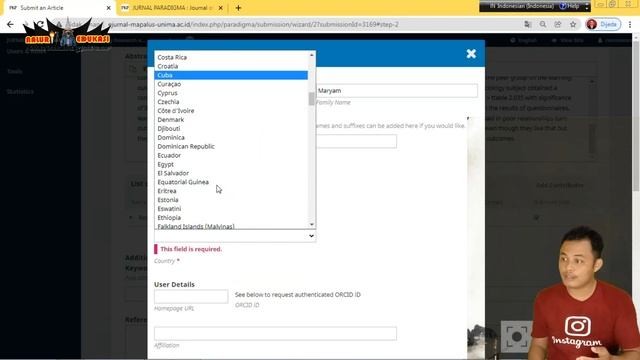Image resolution: width=640 pixels, height=360 pixels.
Task: Open Chrome three-dot menu
Action: click(630, 24)
